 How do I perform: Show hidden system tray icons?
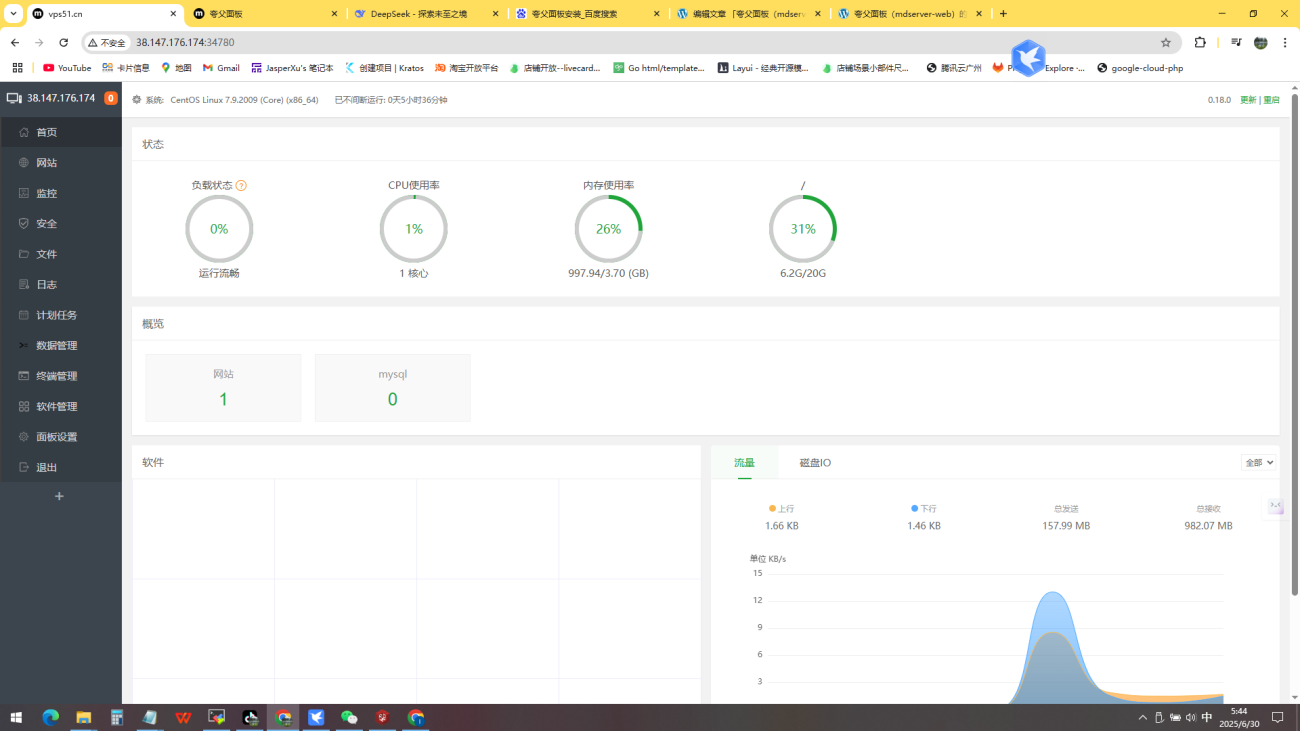[x=1143, y=718]
